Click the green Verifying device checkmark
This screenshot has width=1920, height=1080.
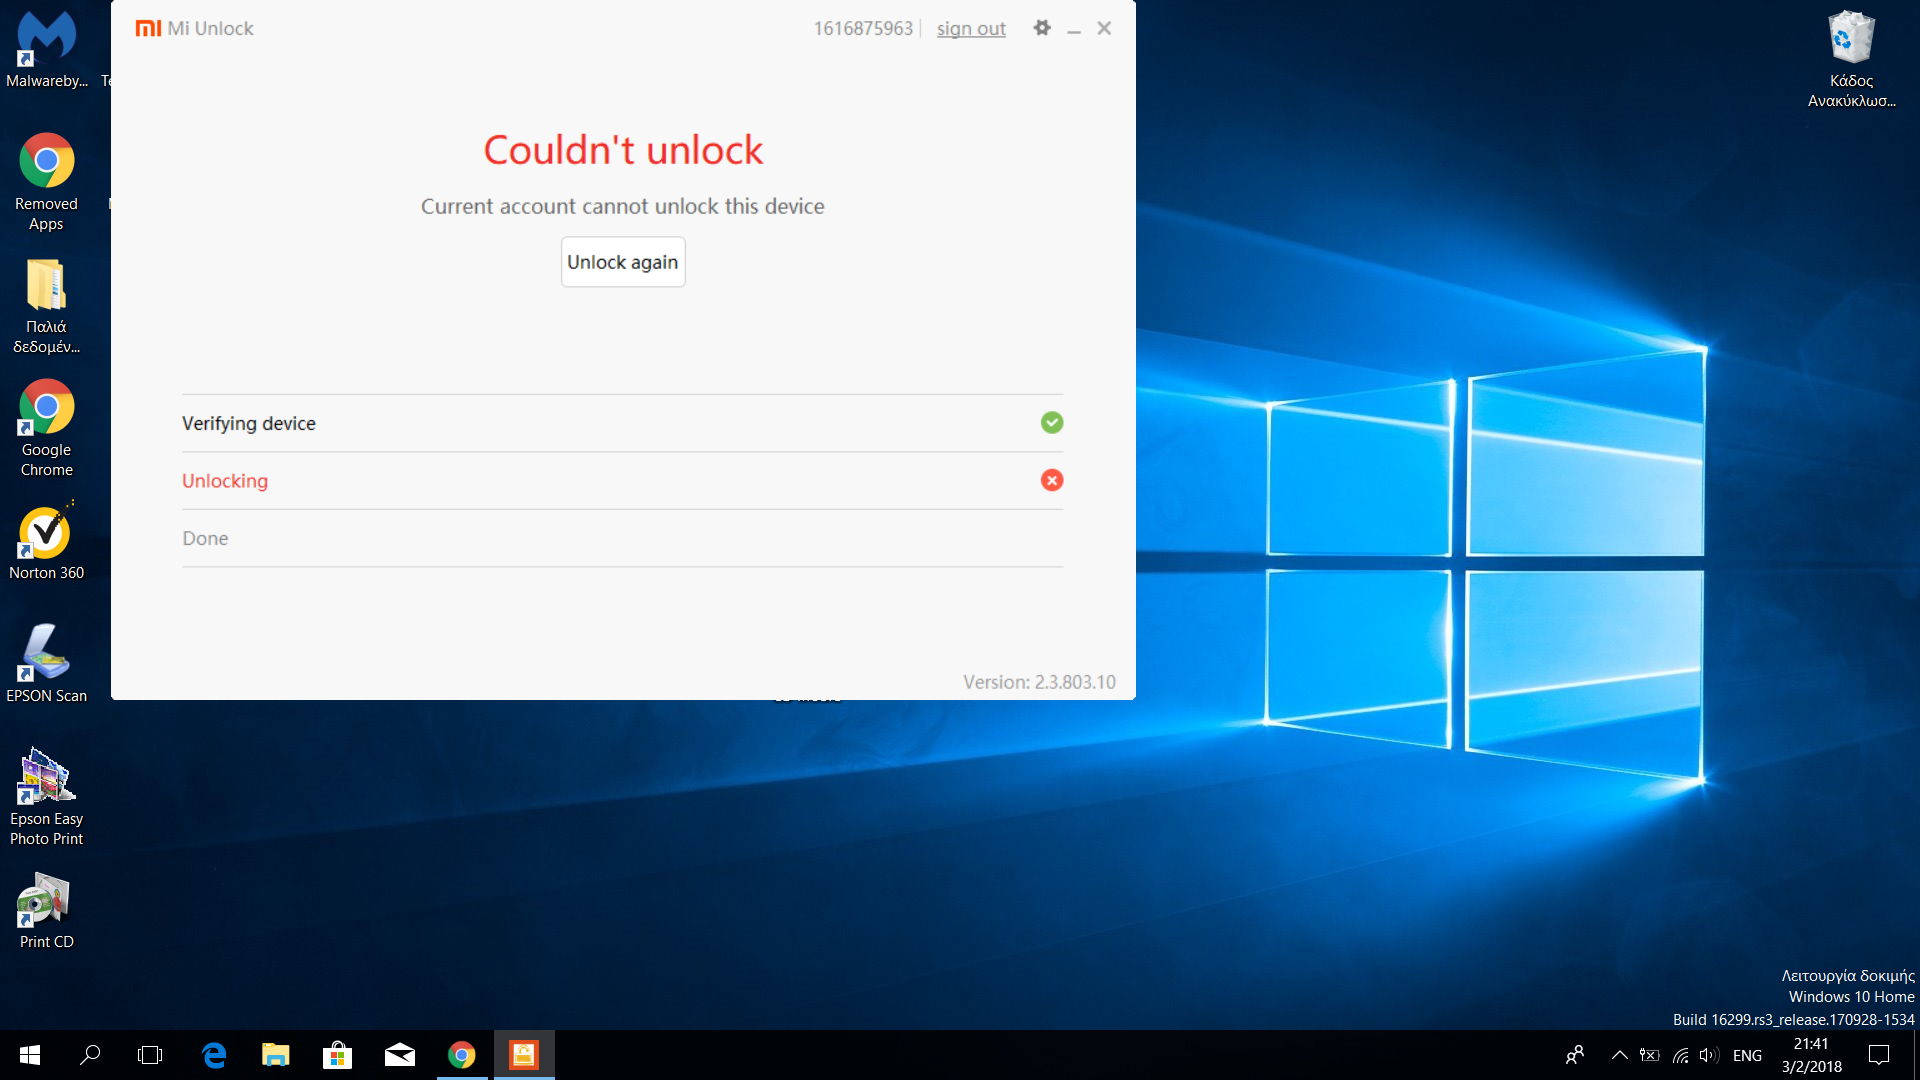click(1052, 423)
